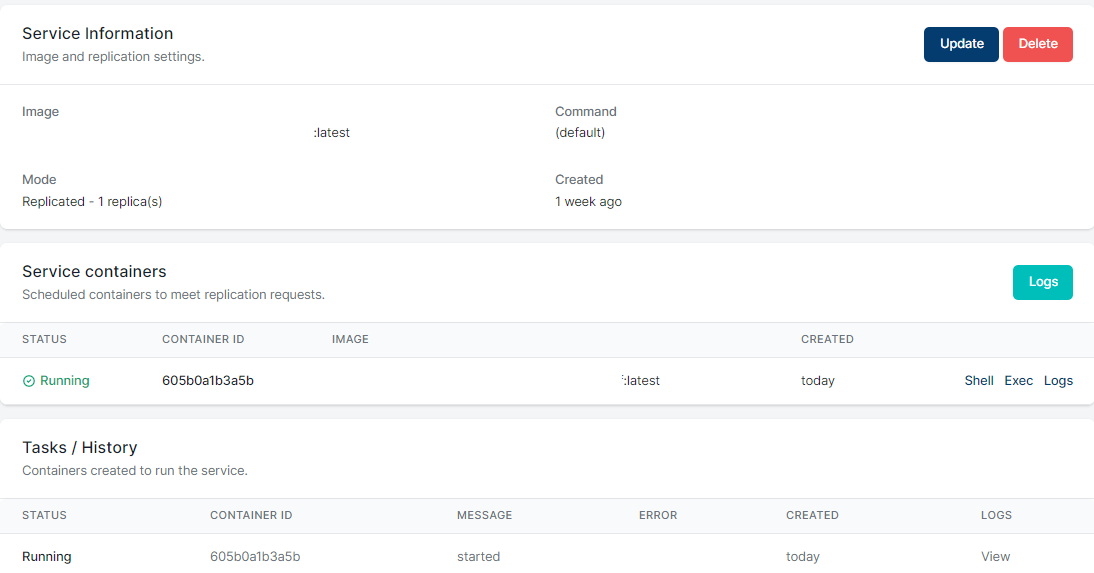Click the IMAGE column header
This screenshot has height=573, width=1094.
coord(350,339)
